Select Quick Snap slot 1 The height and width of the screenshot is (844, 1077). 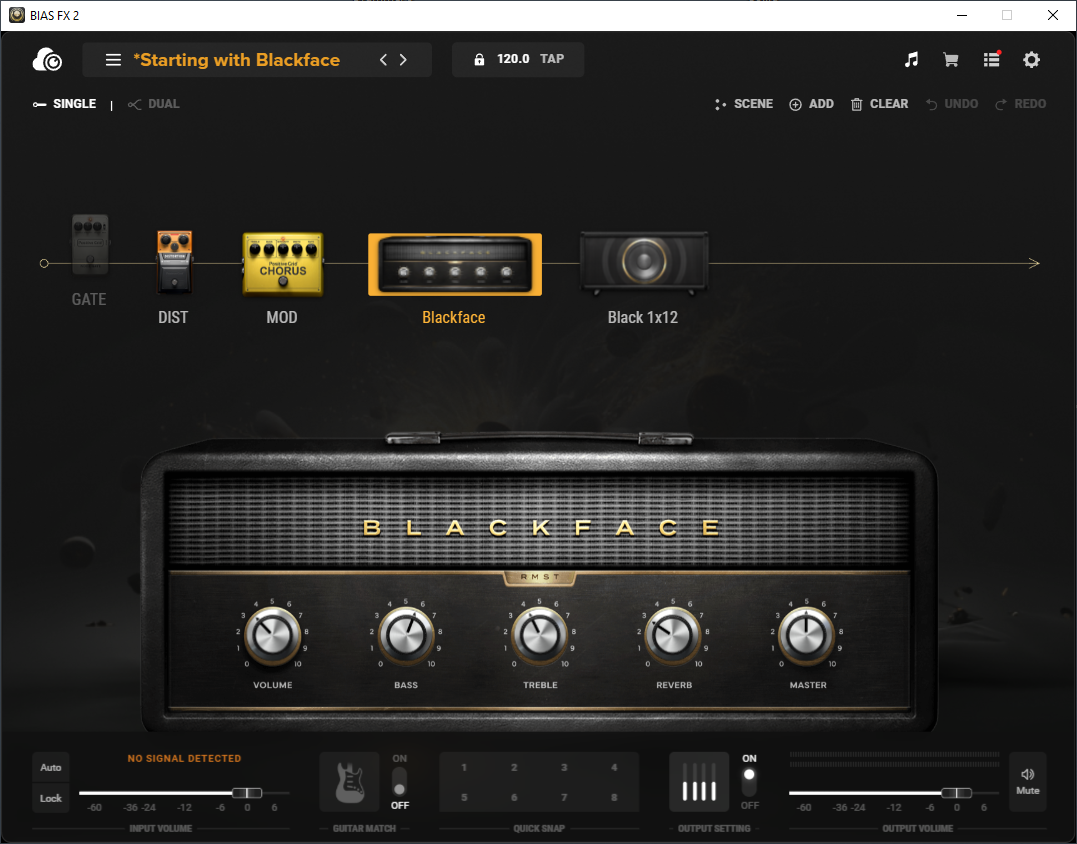pyautogui.click(x=464, y=767)
